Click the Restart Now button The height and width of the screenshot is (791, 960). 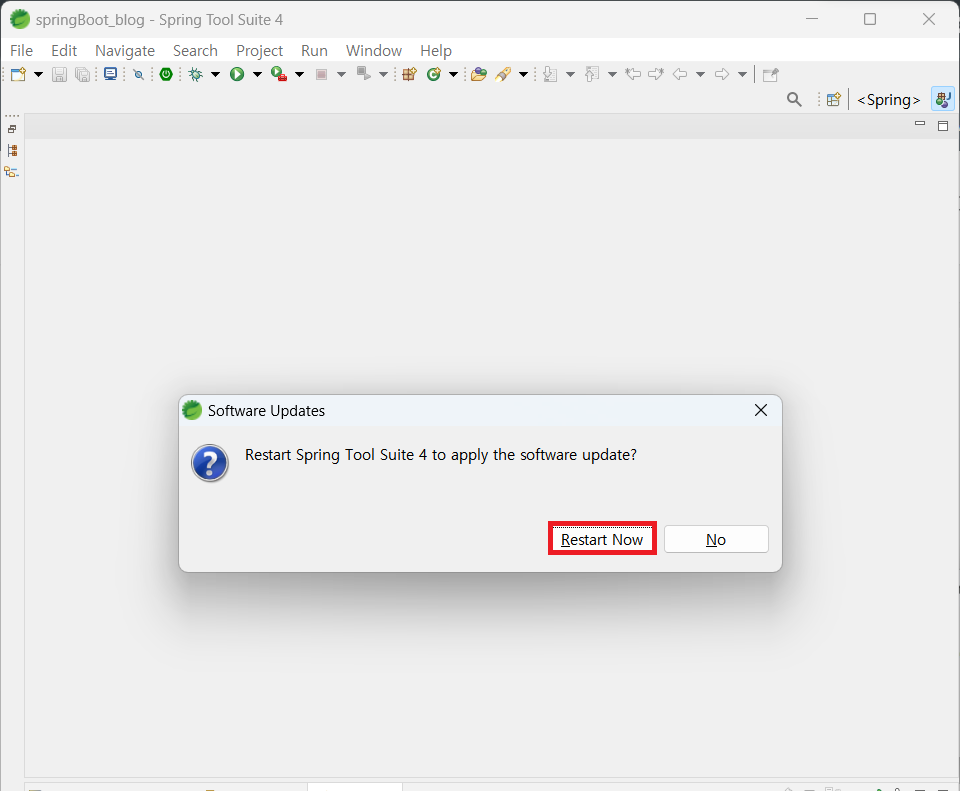(602, 539)
